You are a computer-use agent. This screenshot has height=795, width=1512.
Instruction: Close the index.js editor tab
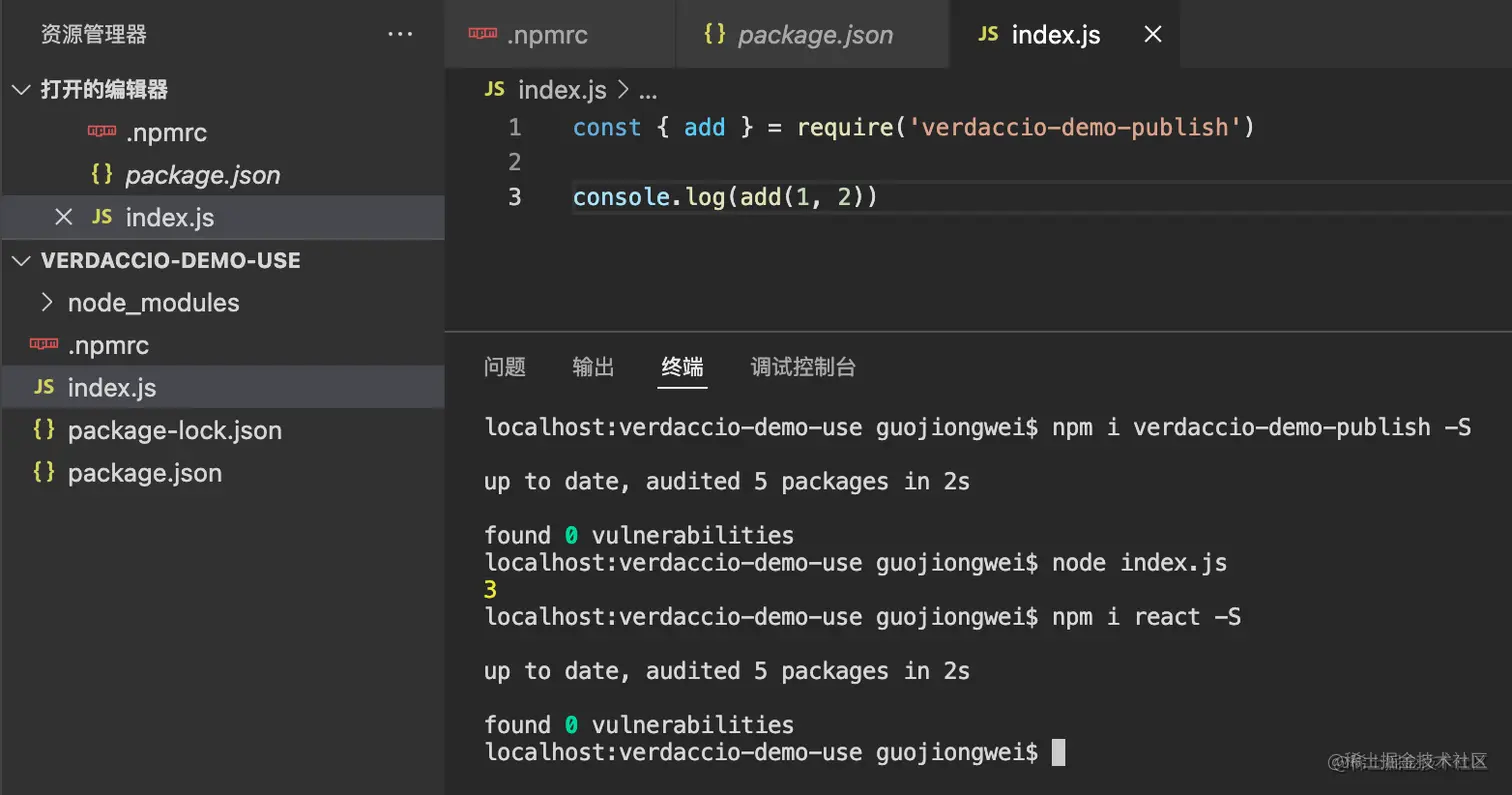pyautogui.click(x=1152, y=34)
